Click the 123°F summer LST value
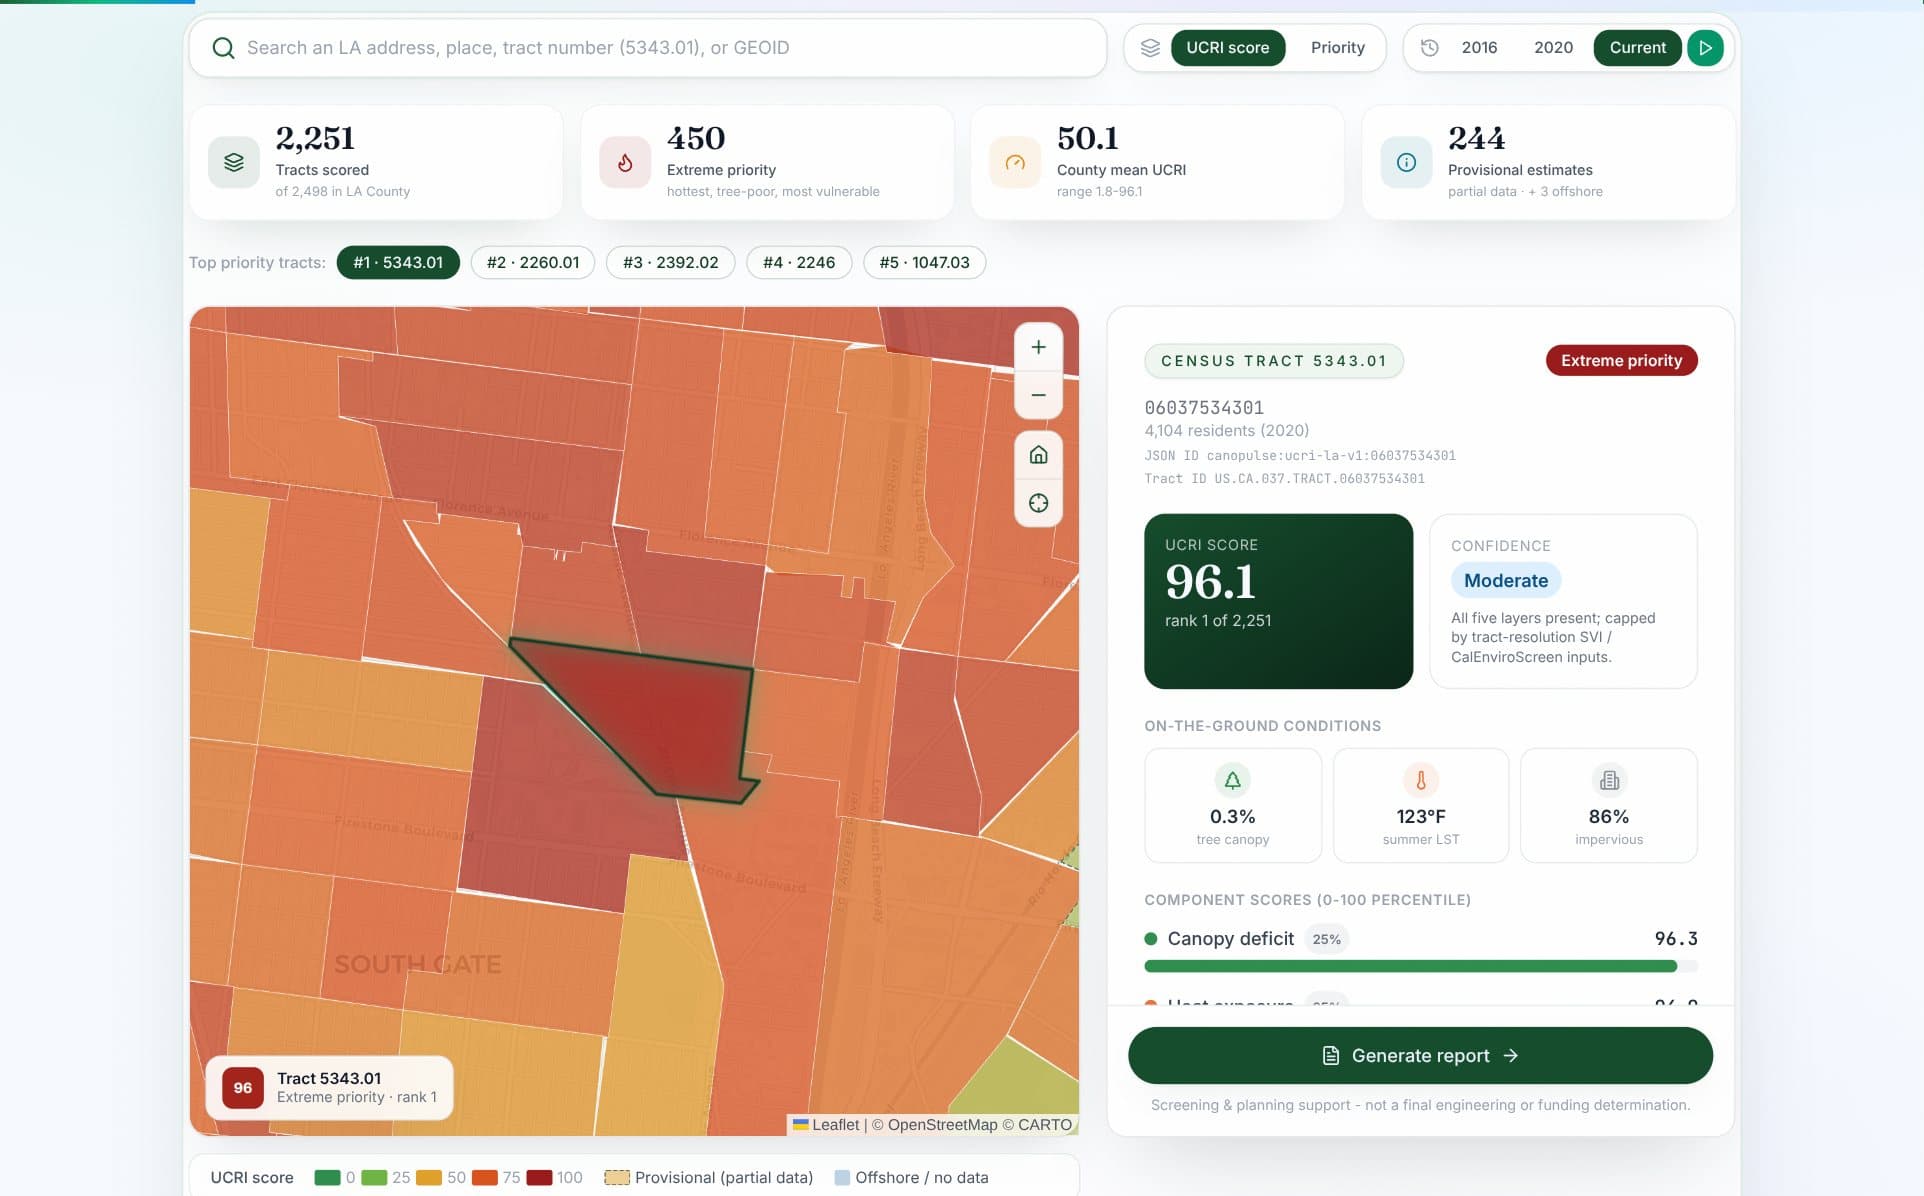The image size is (1924, 1196). [x=1420, y=817]
